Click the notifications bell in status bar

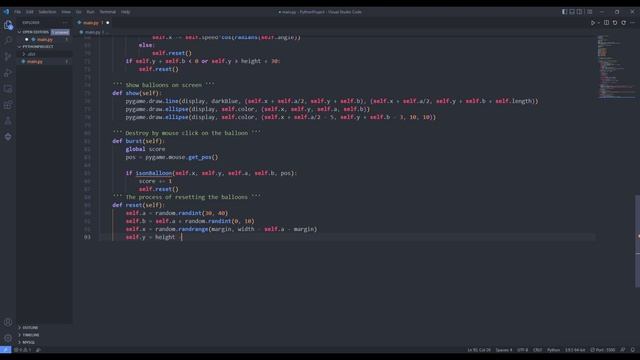coord(633,350)
